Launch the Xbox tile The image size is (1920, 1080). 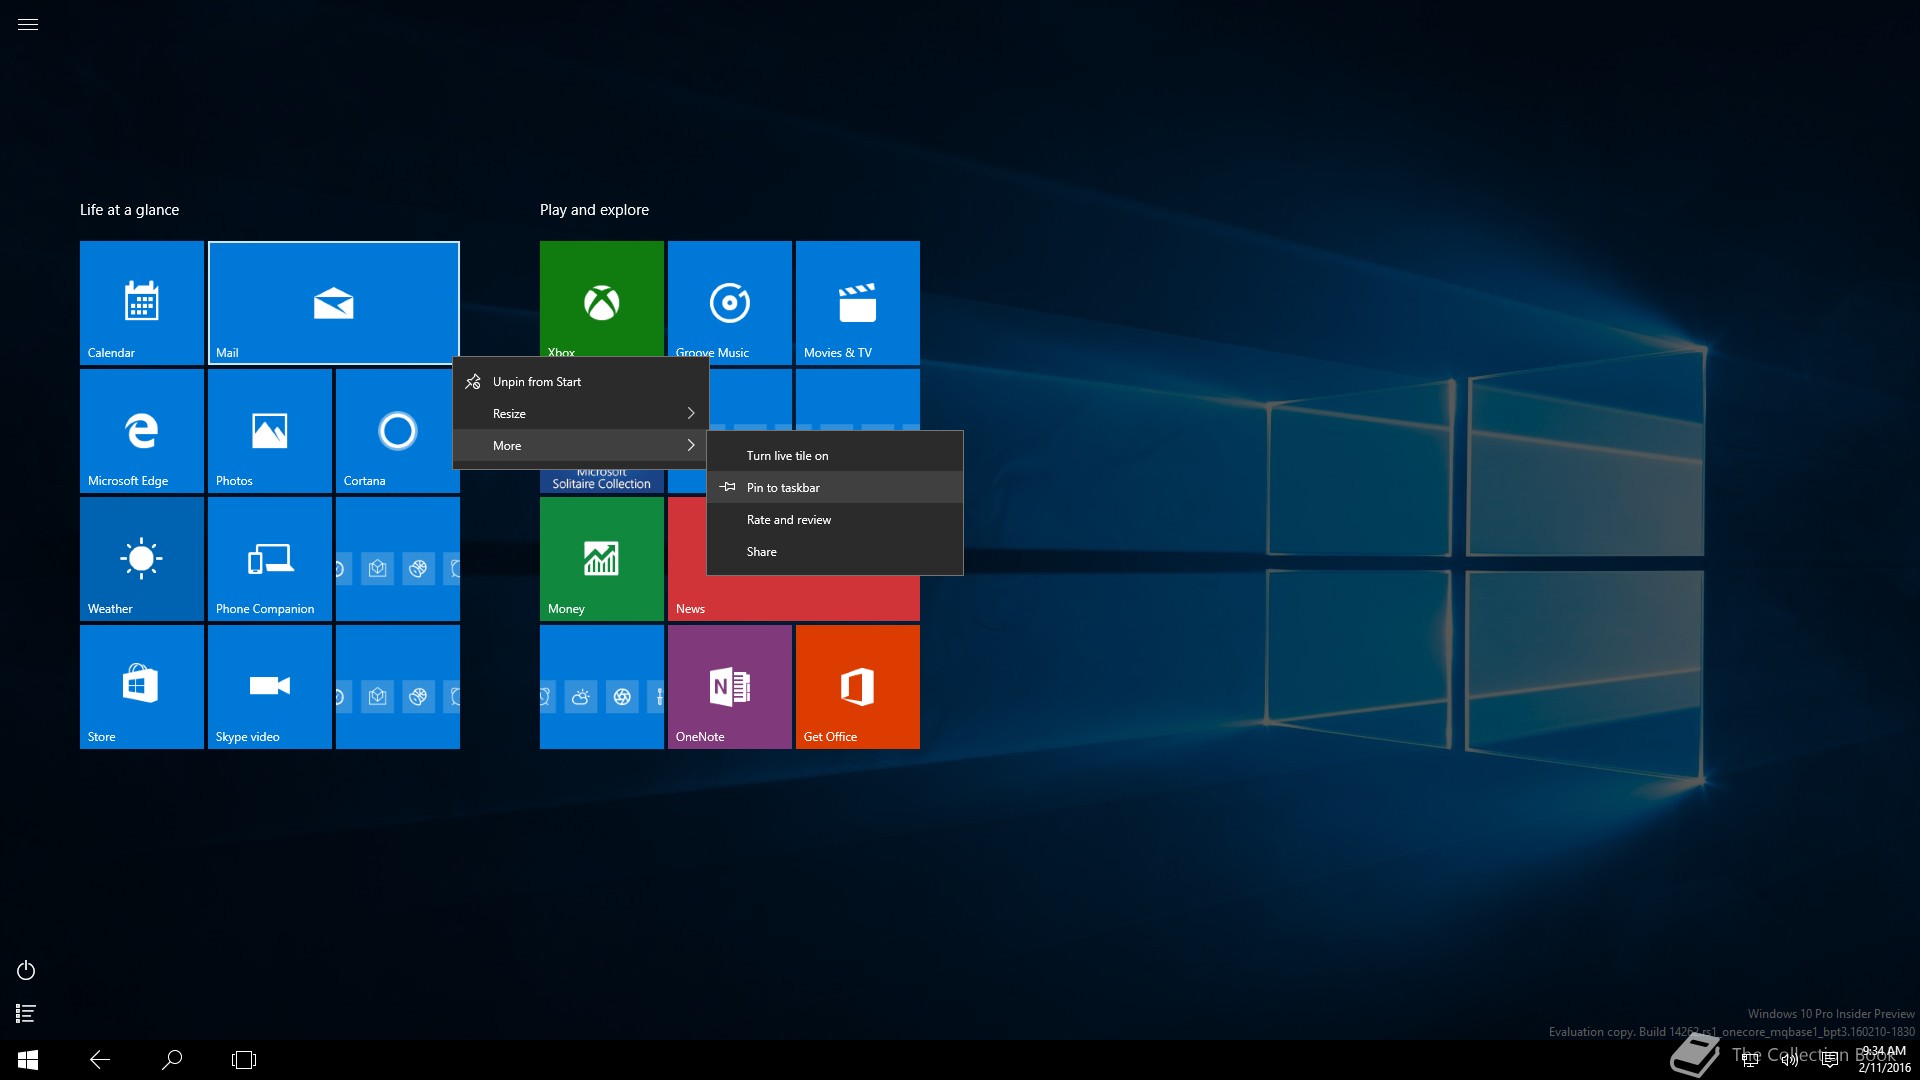[x=602, y=299]
